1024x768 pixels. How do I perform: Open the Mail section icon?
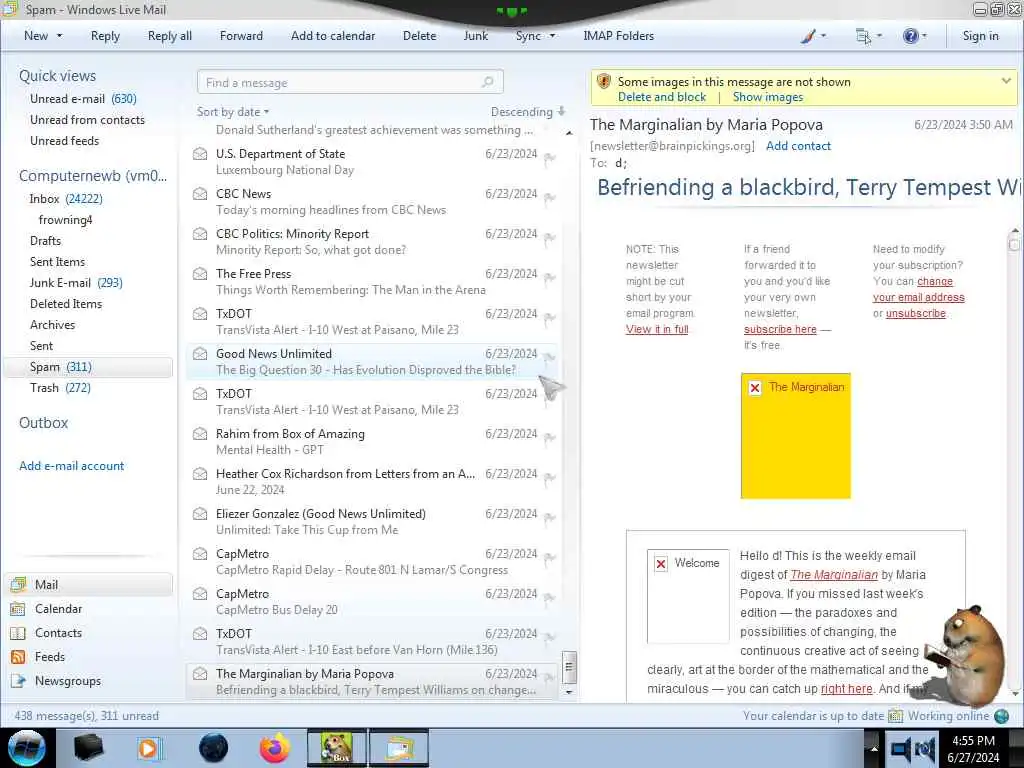click(x=18, y=584)
